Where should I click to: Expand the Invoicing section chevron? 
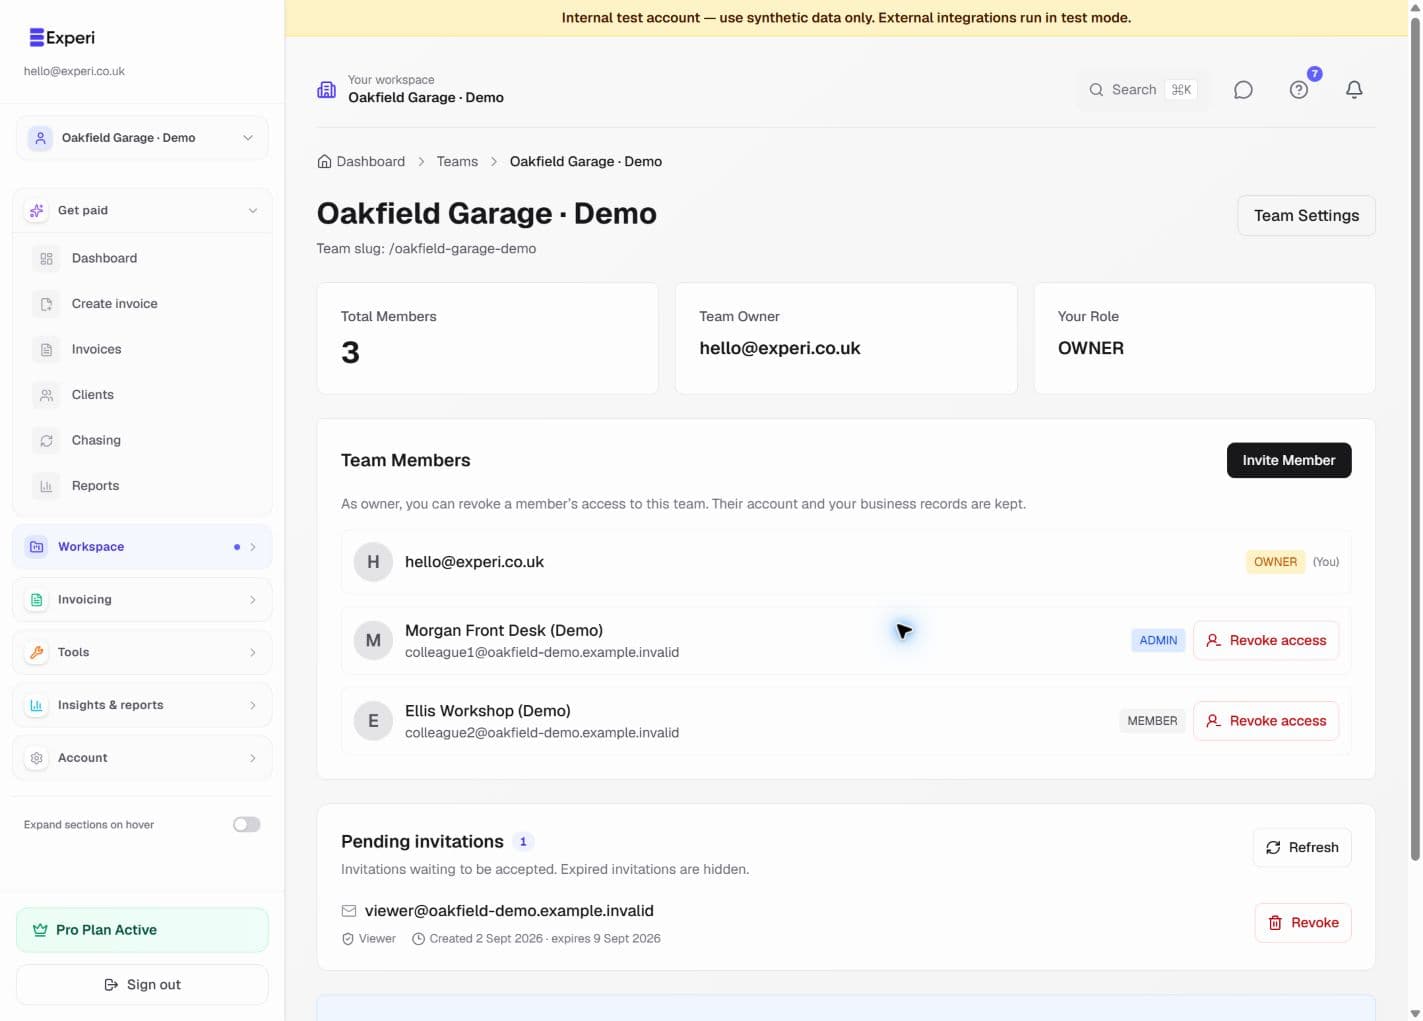click(x=253, y=600)
